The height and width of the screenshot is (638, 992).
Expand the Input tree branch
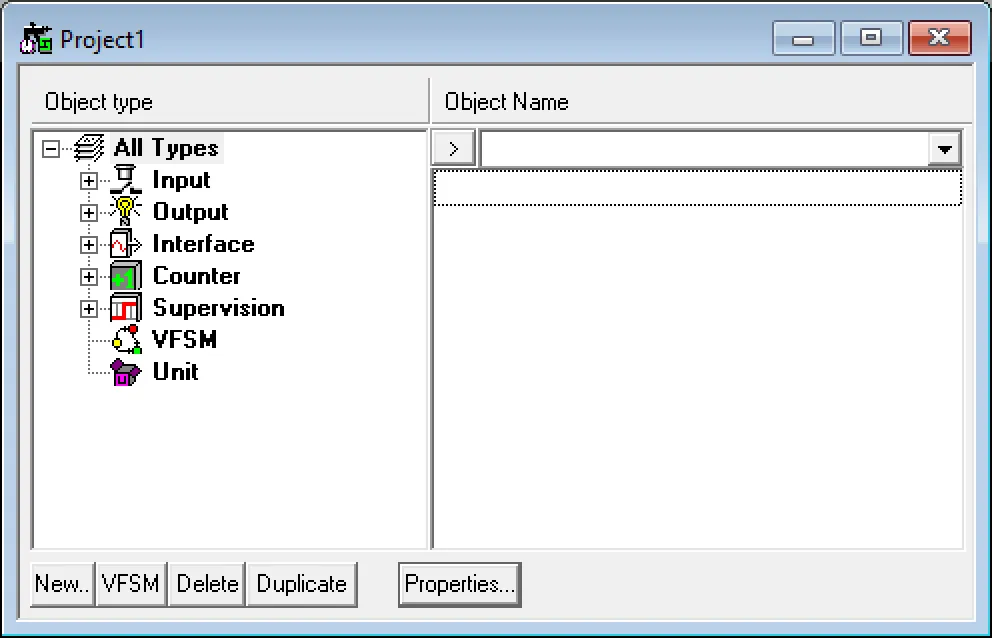point(88,180)
